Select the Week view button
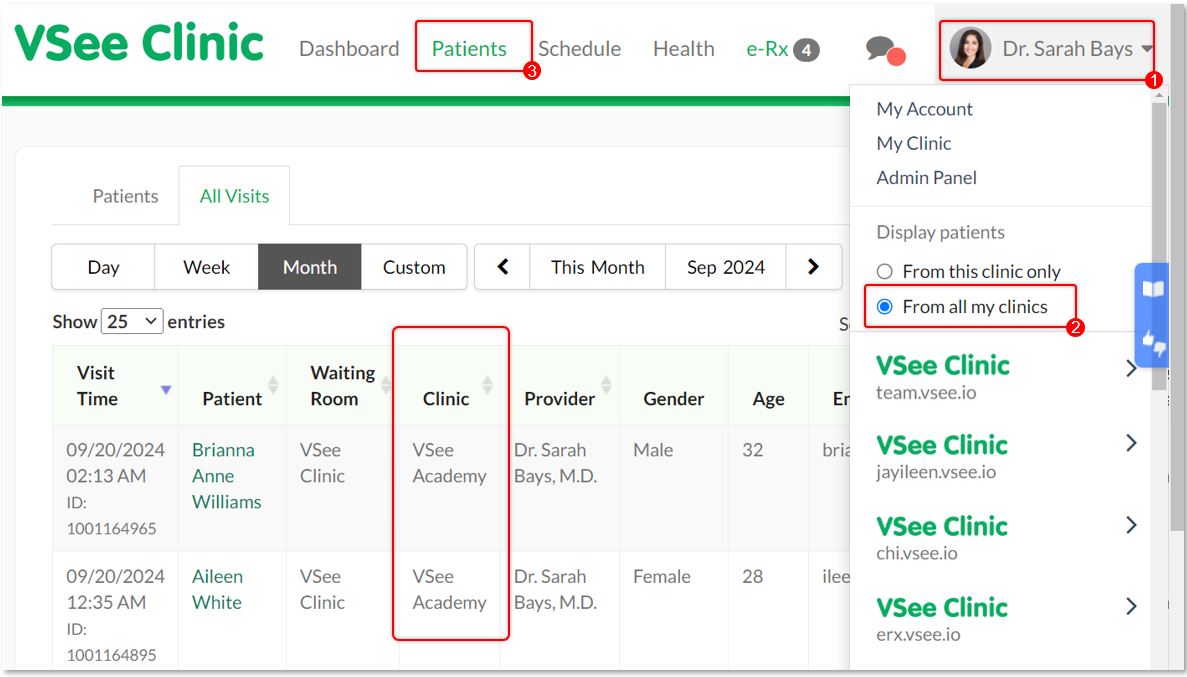1187x677 pixels. [207, 267]
